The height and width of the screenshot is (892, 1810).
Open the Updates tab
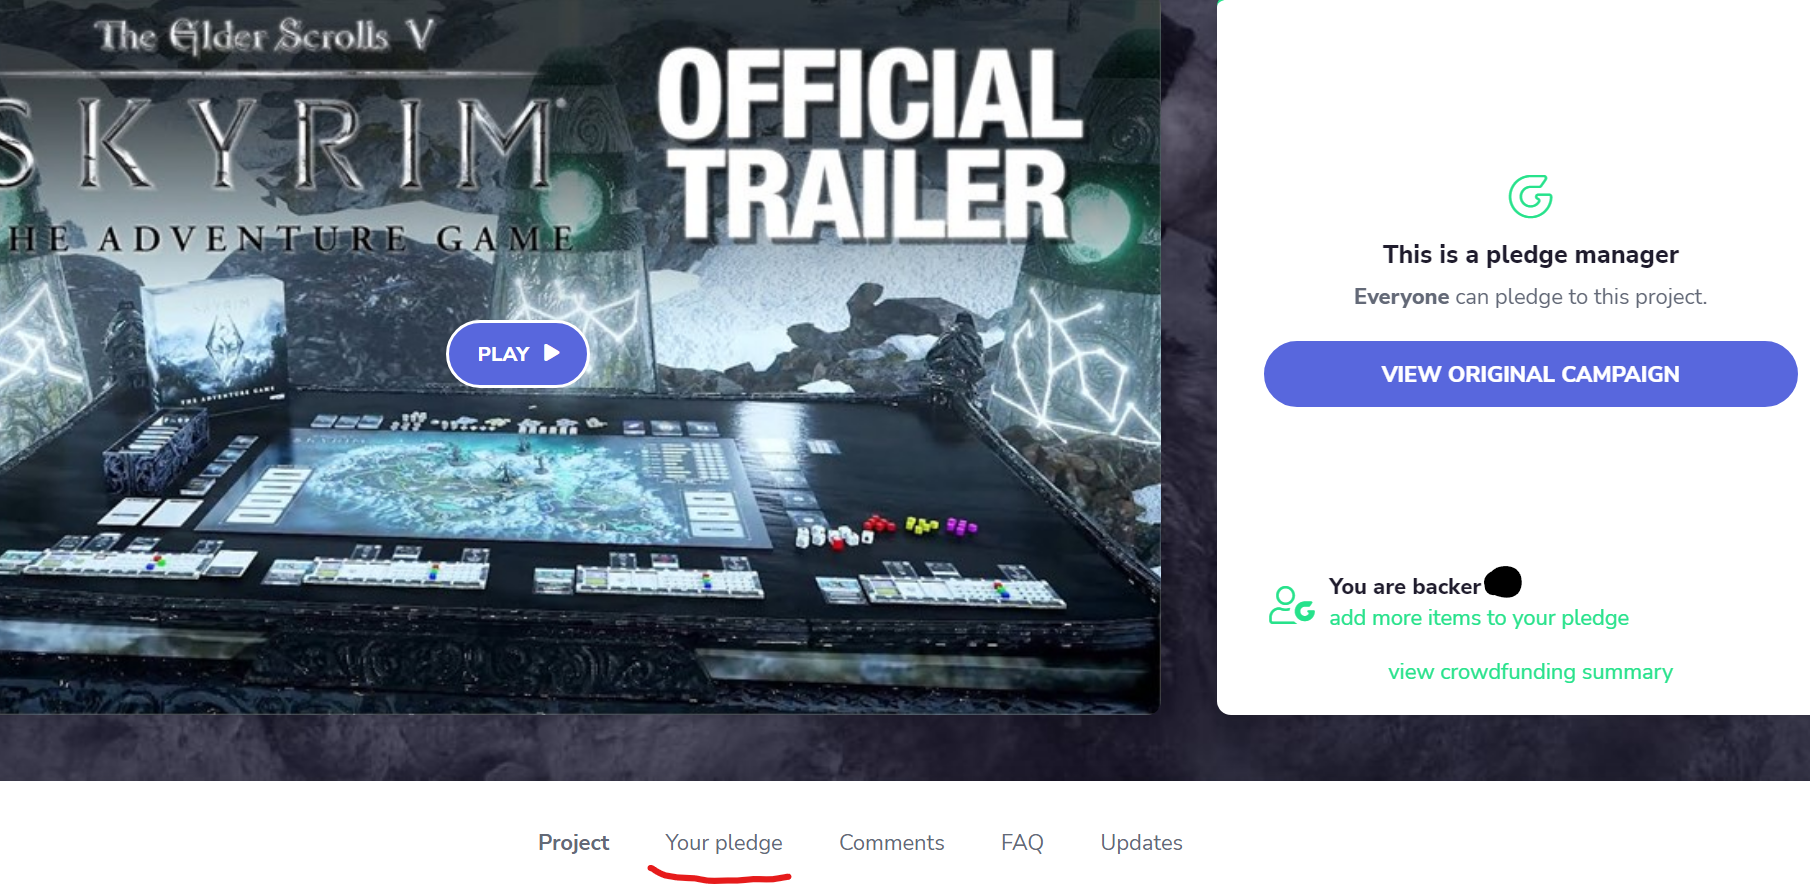click(1141, 843)
